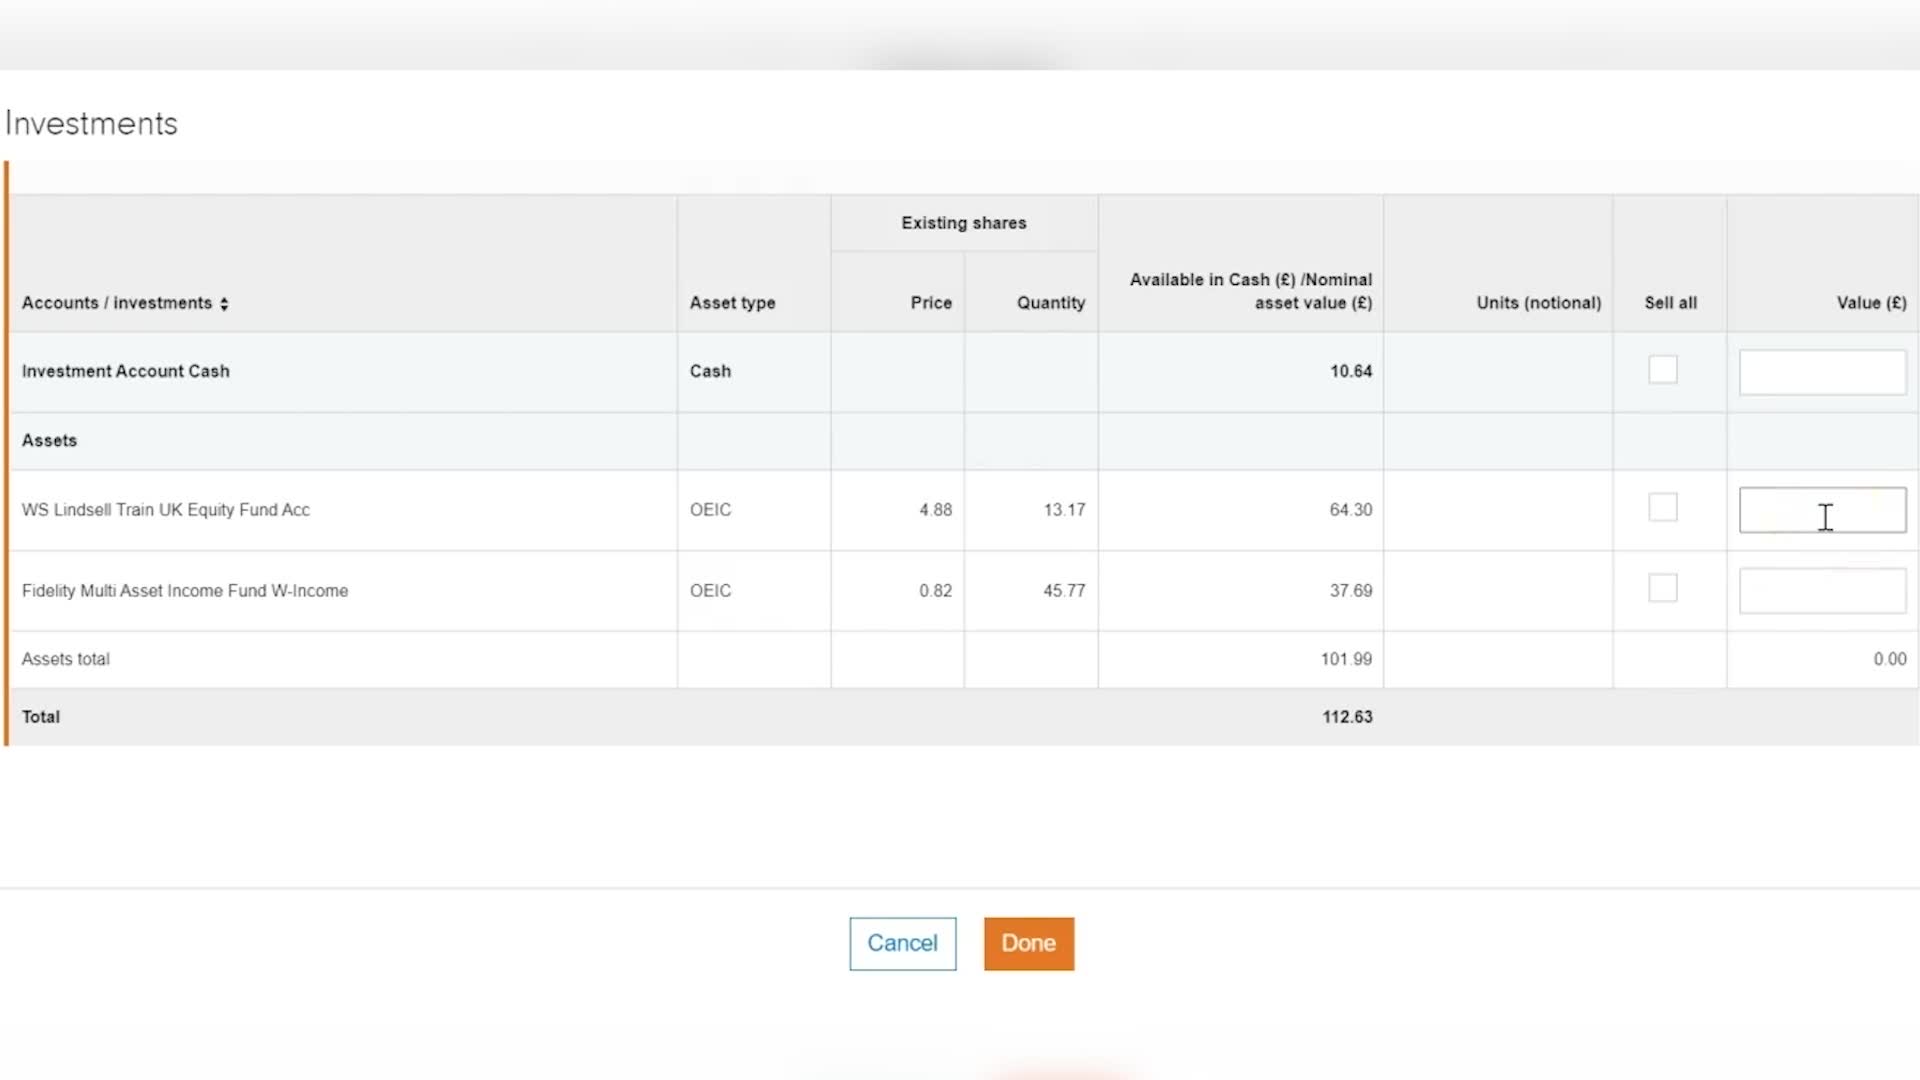1920x1080 pixels.
Task: Select the Investment Account Cash row label
Action: click(126, 371)
